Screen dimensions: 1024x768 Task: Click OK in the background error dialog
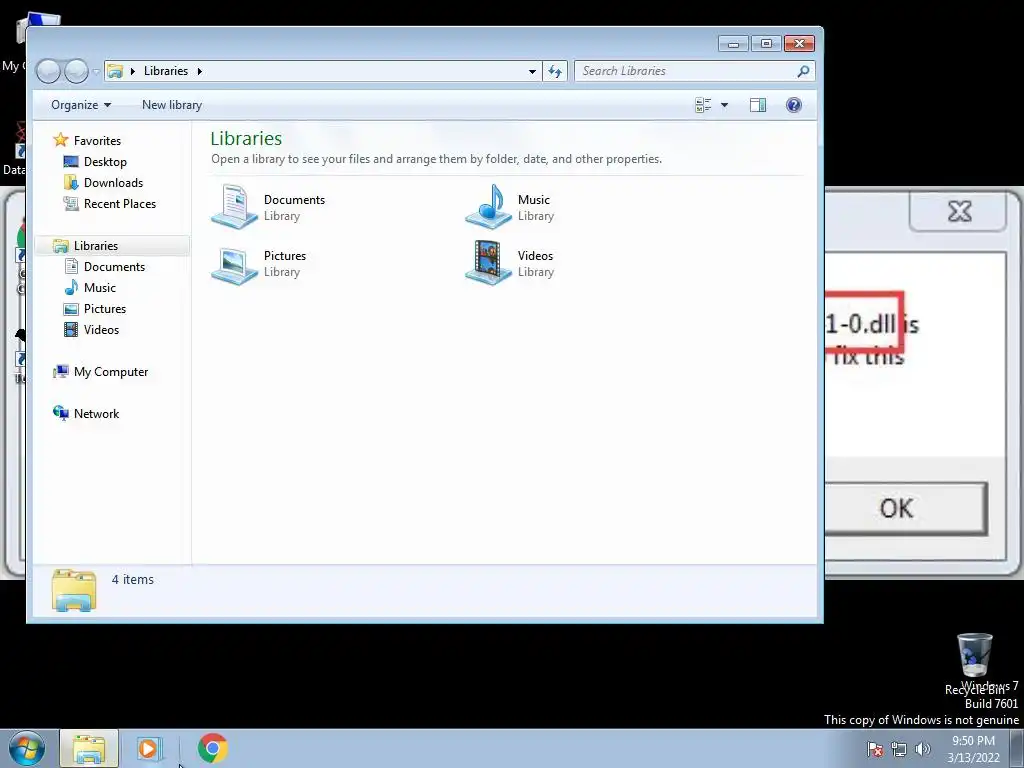(x=906, y=509)
